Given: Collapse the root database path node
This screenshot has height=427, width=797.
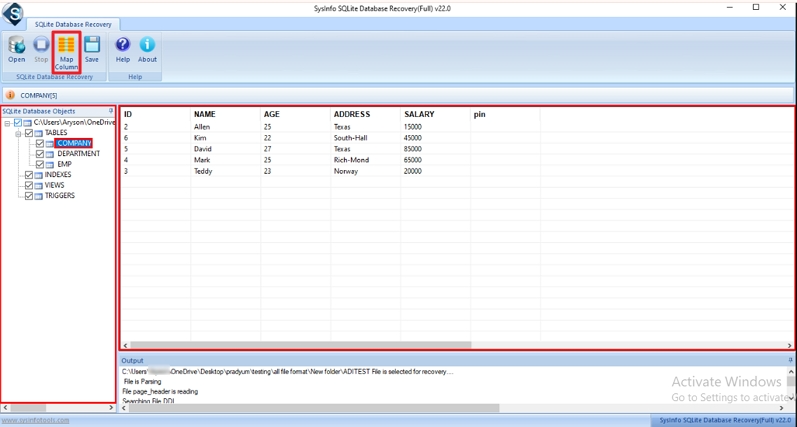Looking at the screenshot, I should tap(7, 123).
